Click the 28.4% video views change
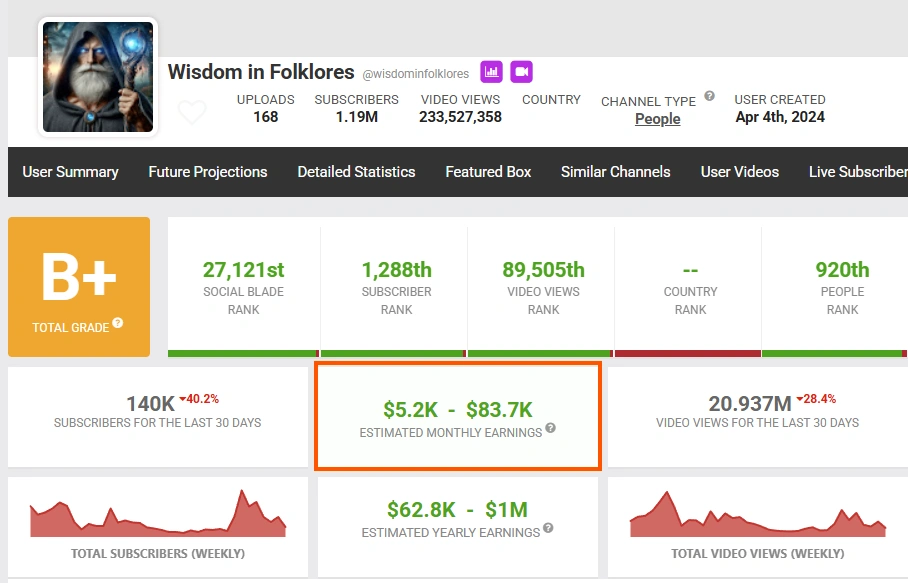 (x=817, y=399)
